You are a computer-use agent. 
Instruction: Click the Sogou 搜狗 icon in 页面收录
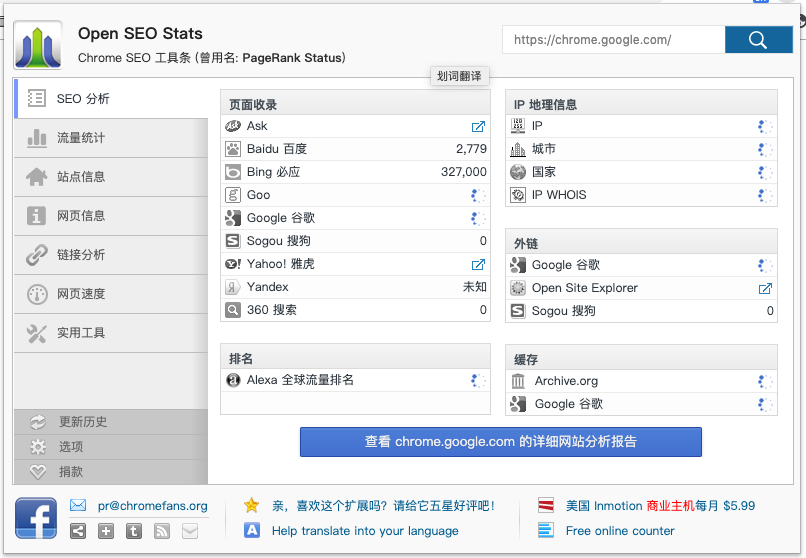(233, 241)
